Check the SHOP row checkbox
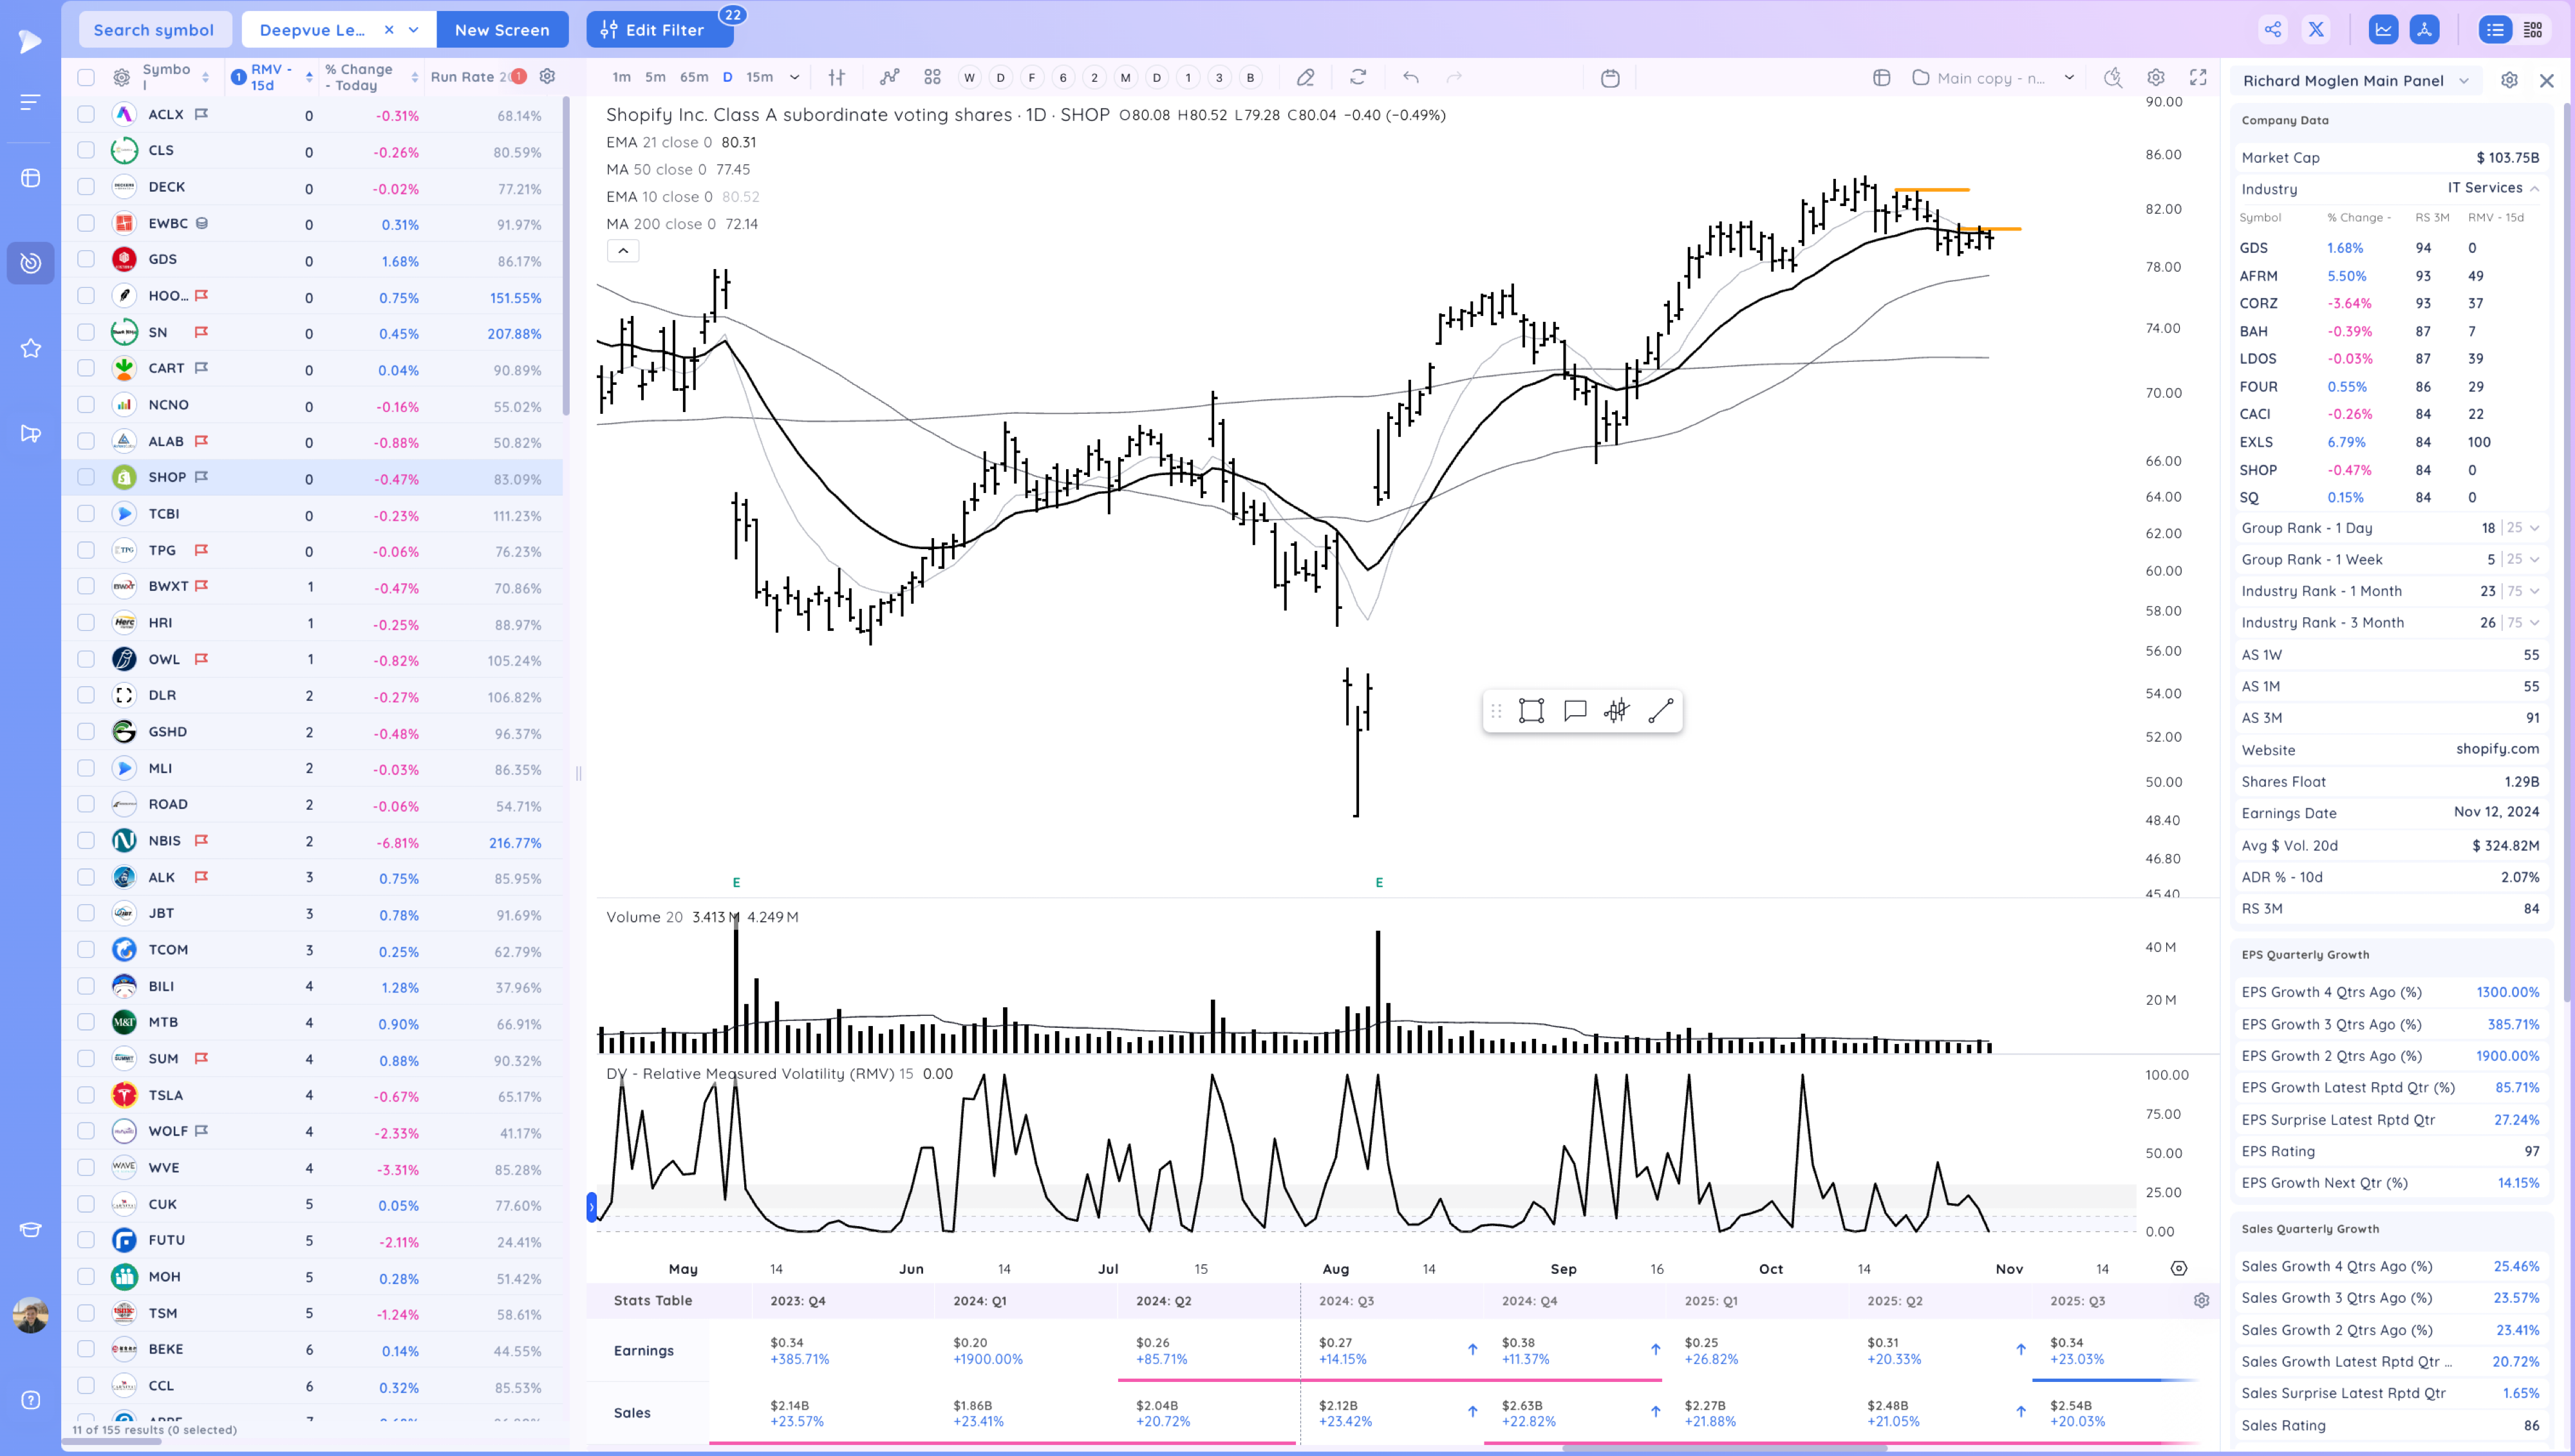The height and width of the screenshot is (1456, 2575). [x=86, y=477]
